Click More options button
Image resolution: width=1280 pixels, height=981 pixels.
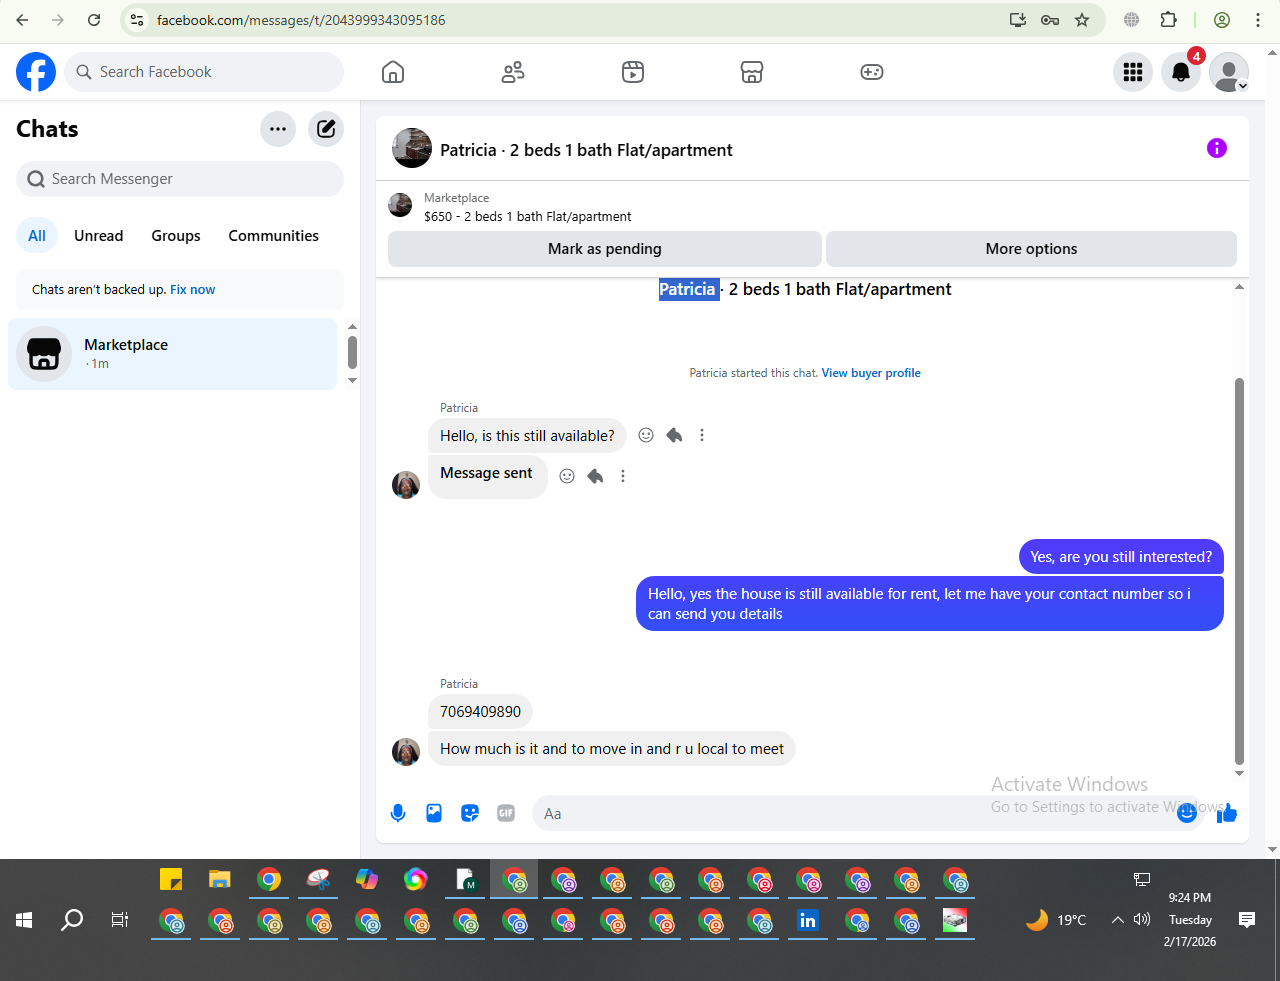tap(1031, 249)
